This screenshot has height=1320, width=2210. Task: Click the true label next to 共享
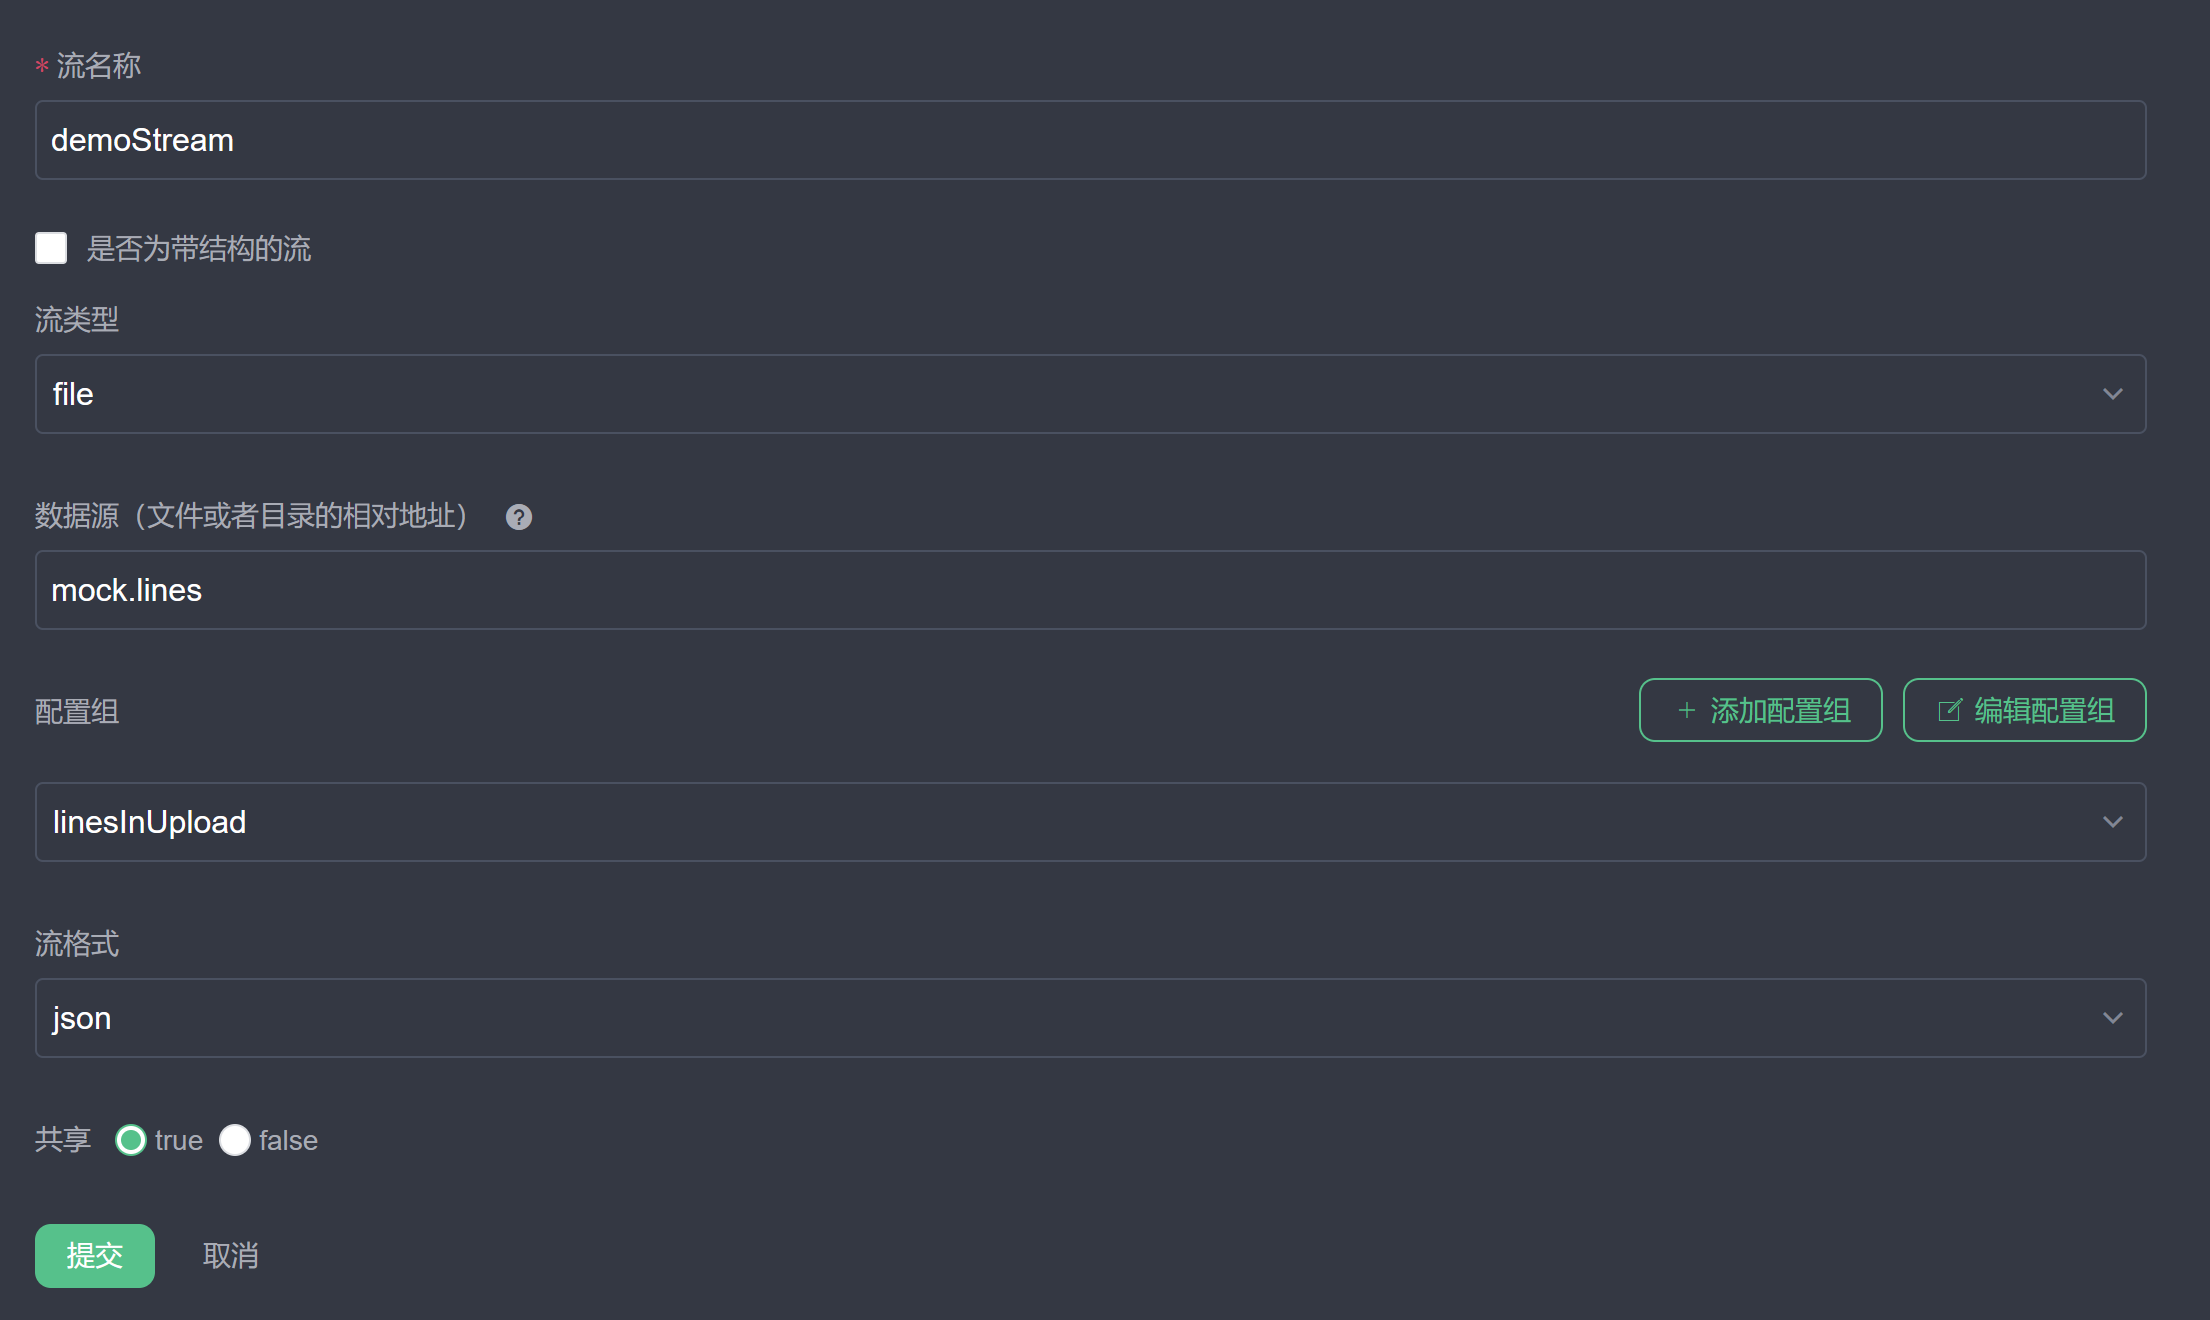click(179, 1140)
